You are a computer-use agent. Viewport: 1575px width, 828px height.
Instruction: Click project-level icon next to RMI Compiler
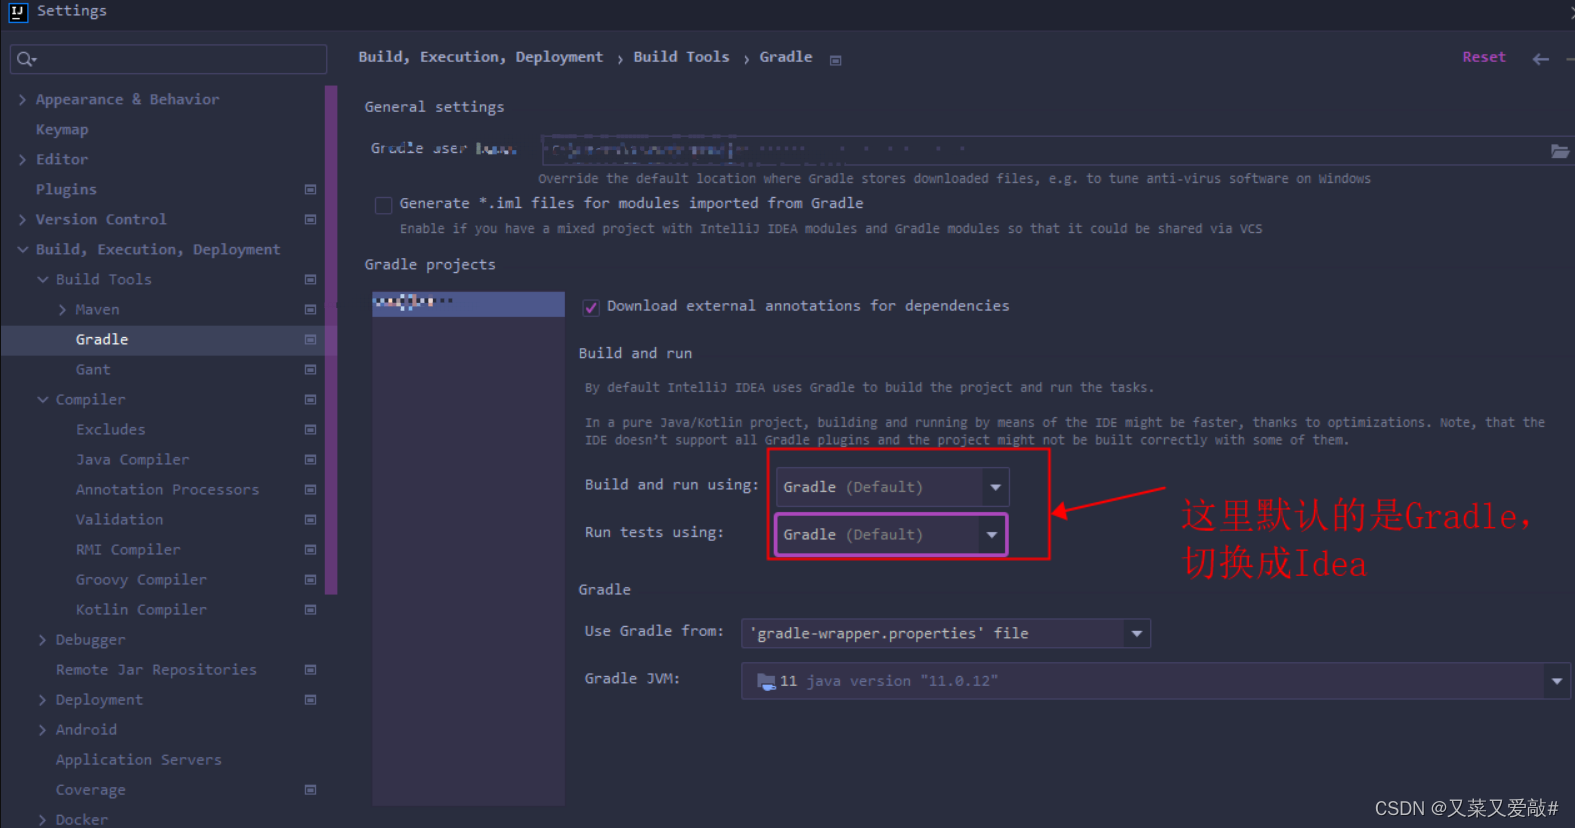[310, 549]
